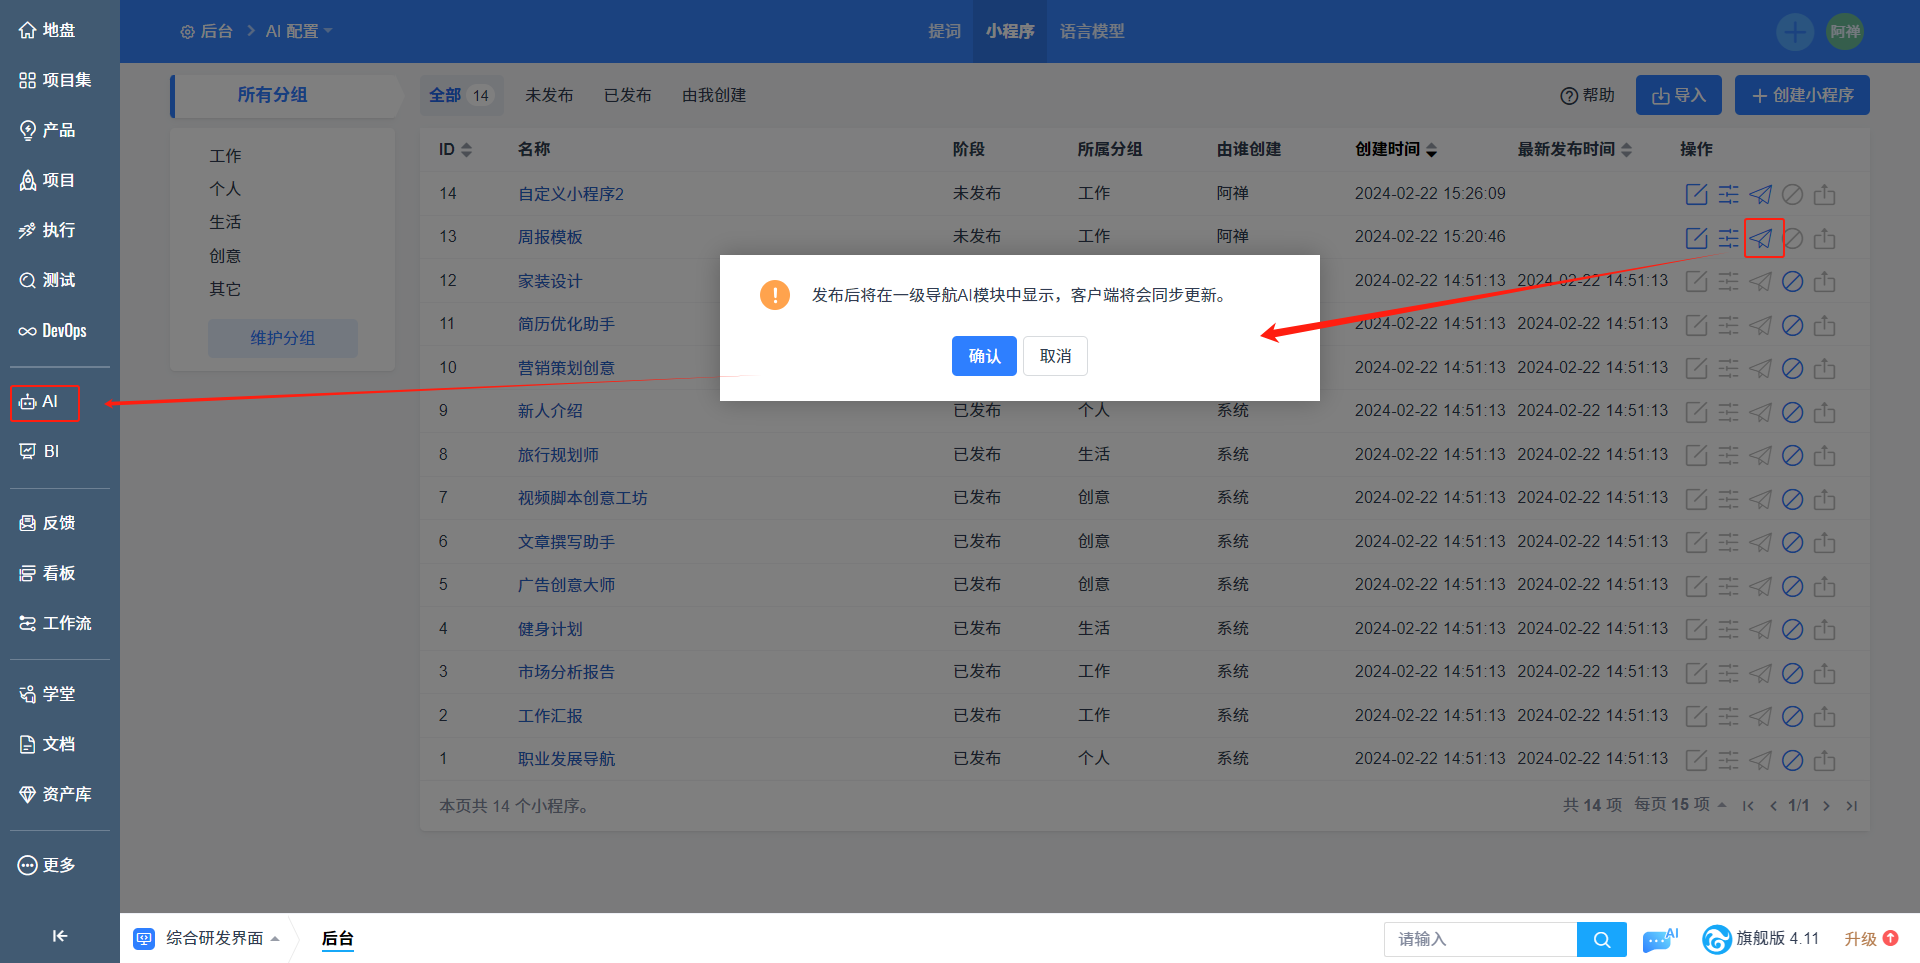Click the 请输入 search input field

click(x=1480, y=939)
